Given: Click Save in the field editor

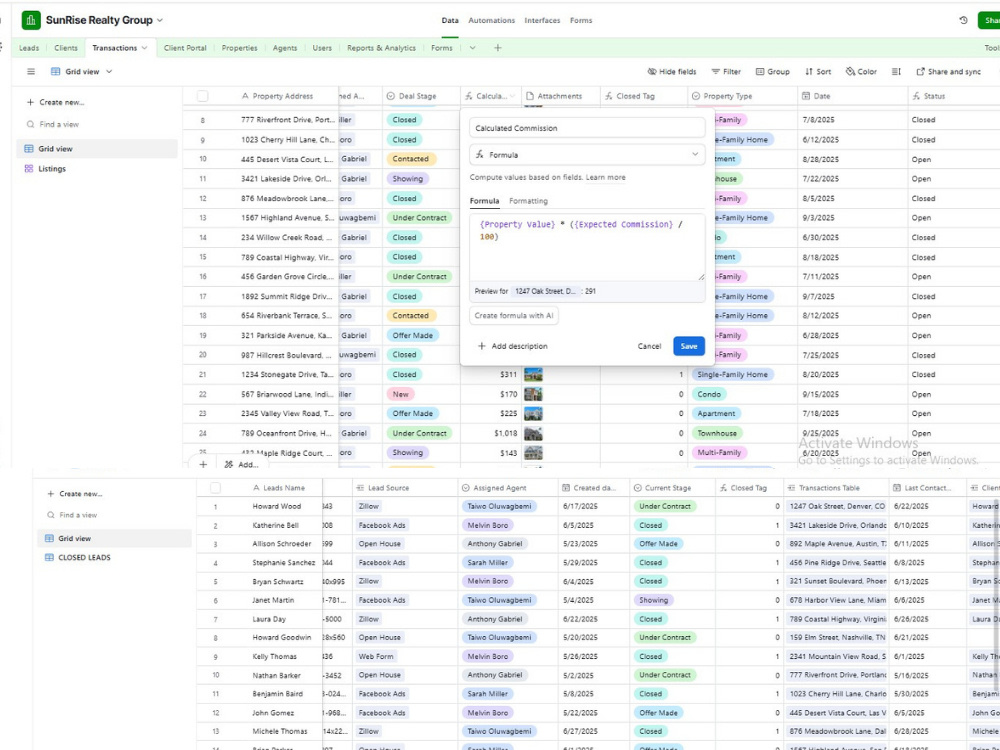Looking at the screenshot, I should 689,346.
